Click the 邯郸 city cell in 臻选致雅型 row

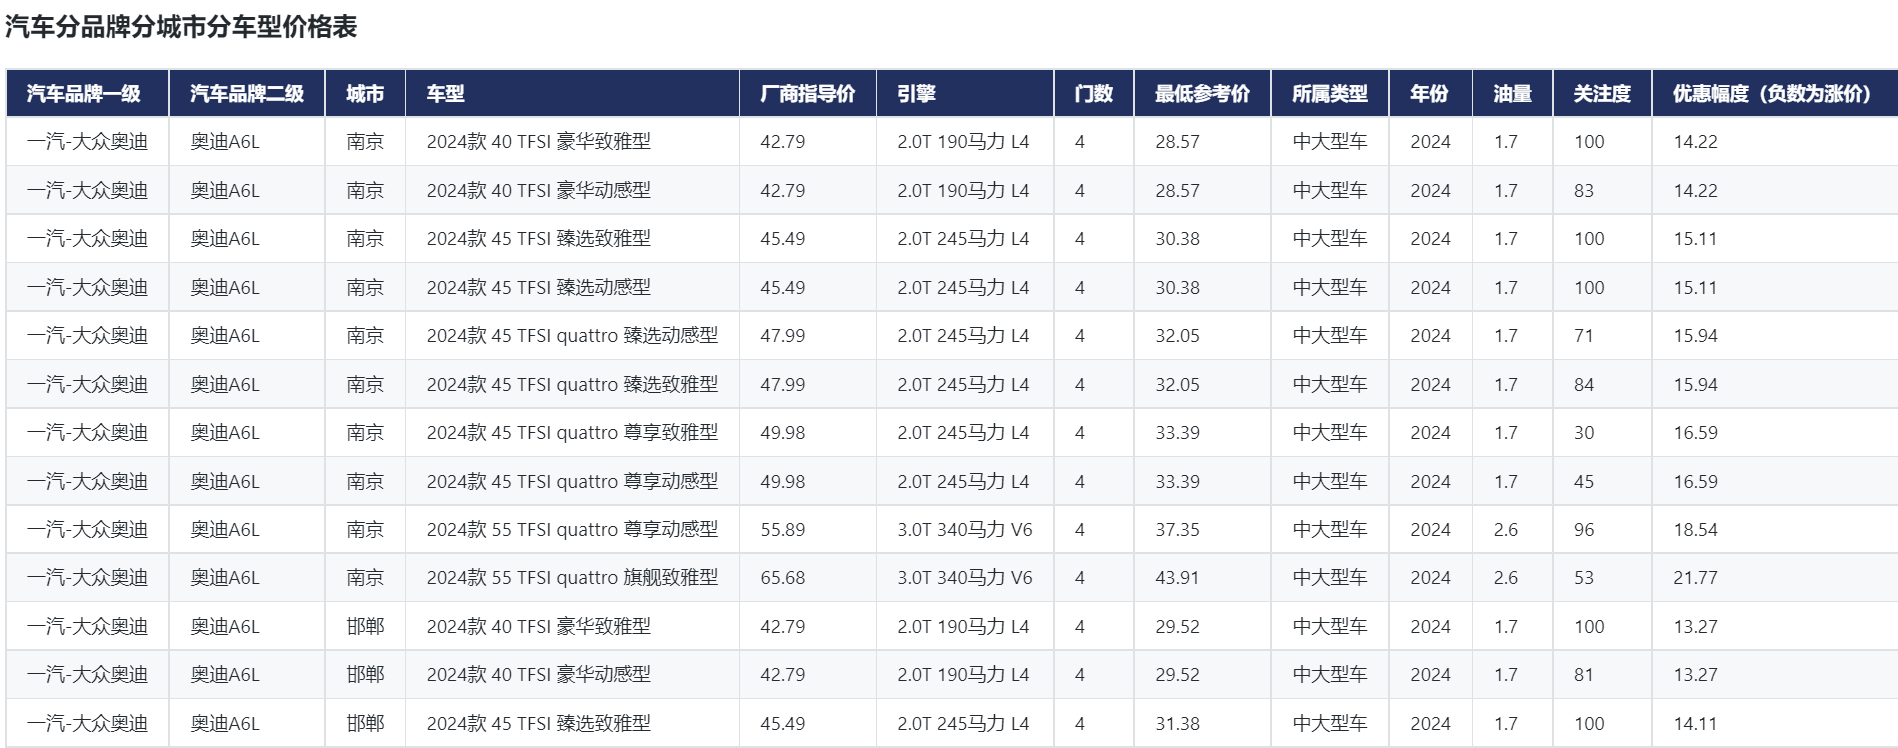click(x=365, y=723)
